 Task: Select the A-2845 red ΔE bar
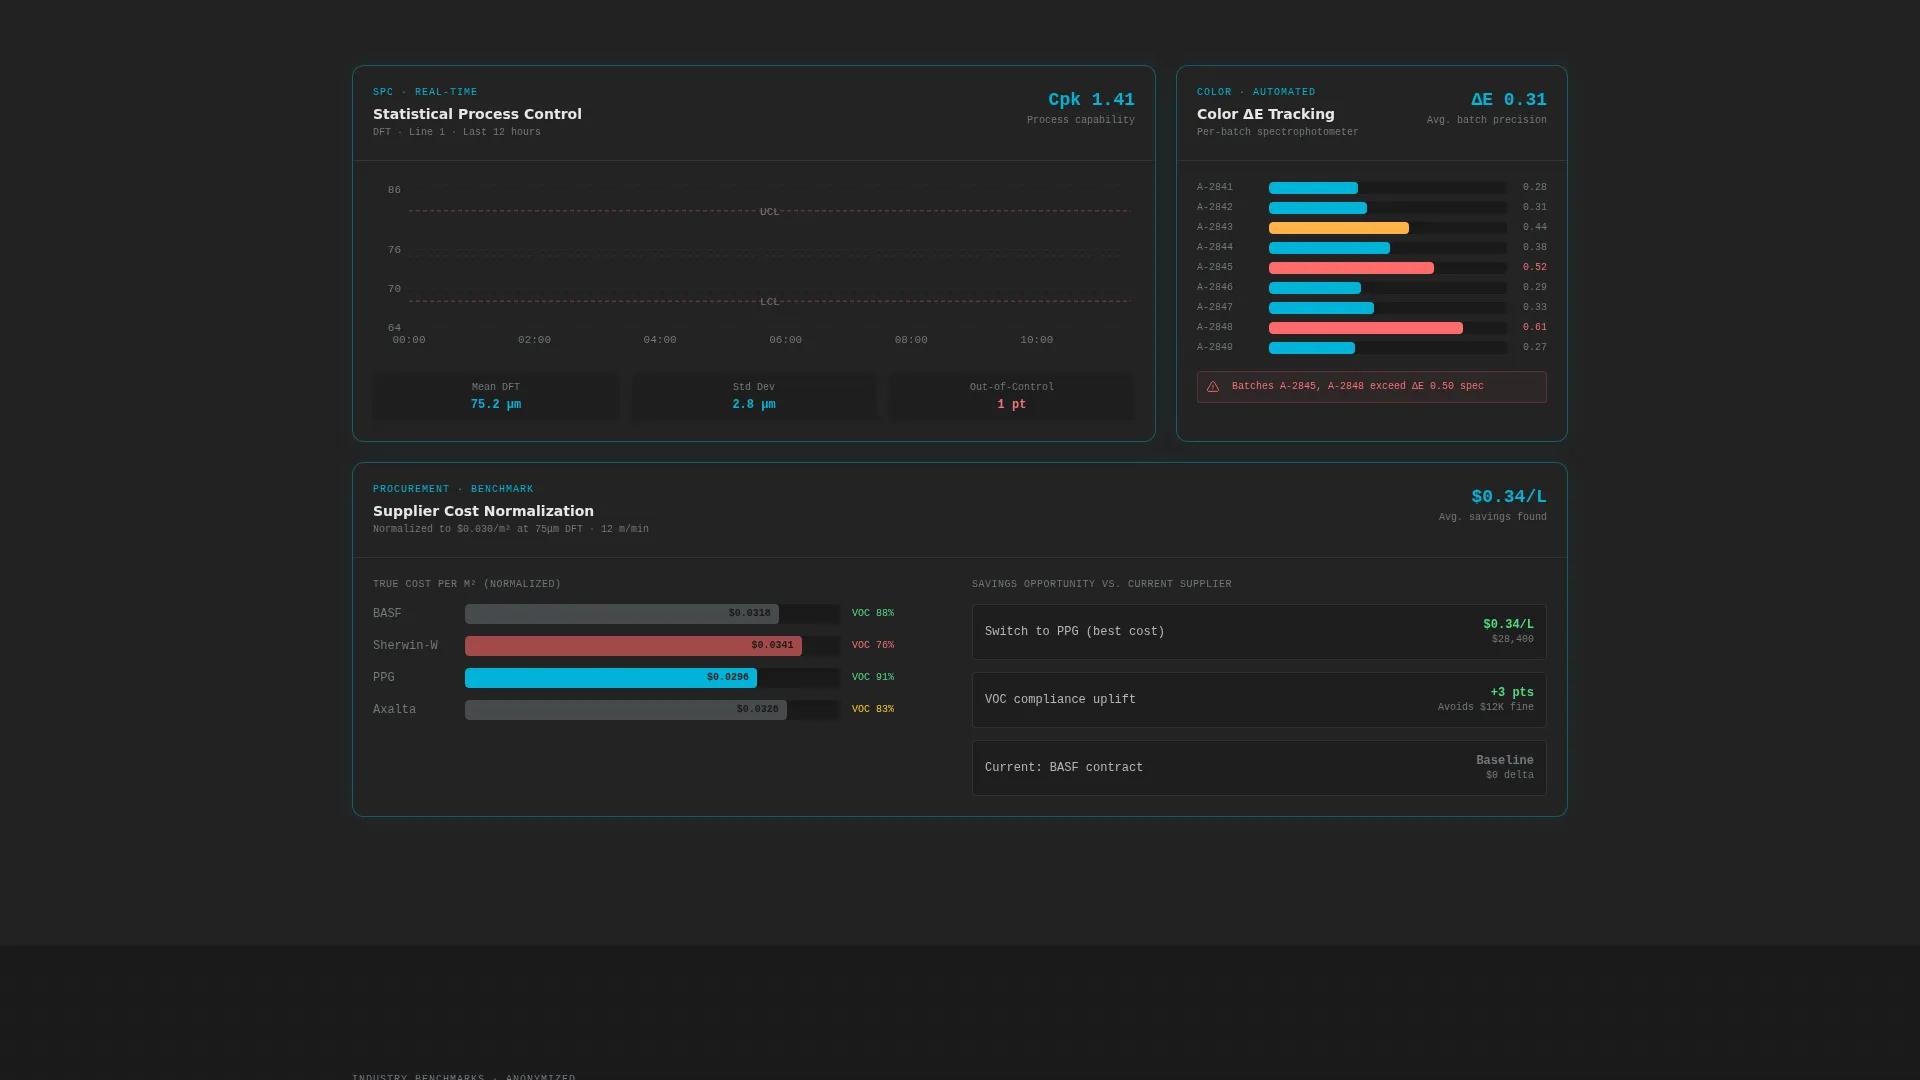(1351, 268)
